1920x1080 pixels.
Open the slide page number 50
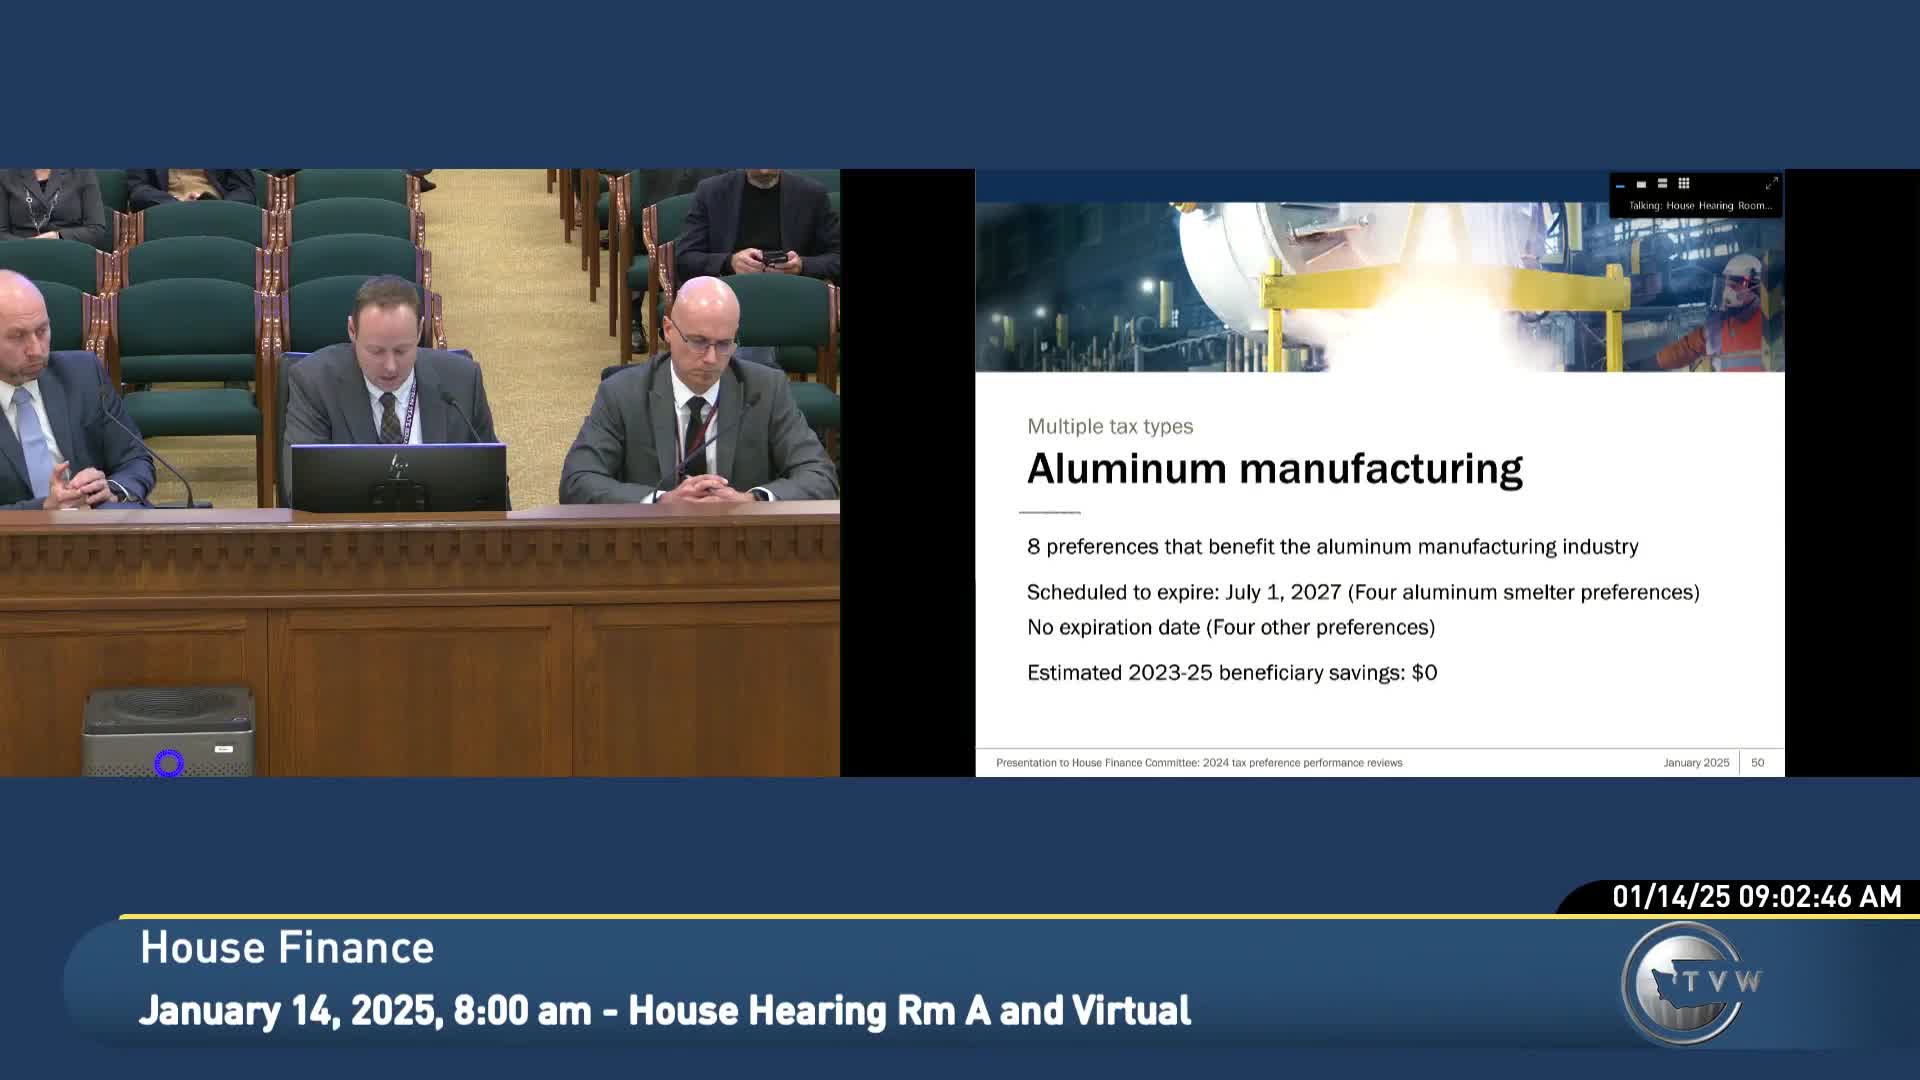point(1756,762)
